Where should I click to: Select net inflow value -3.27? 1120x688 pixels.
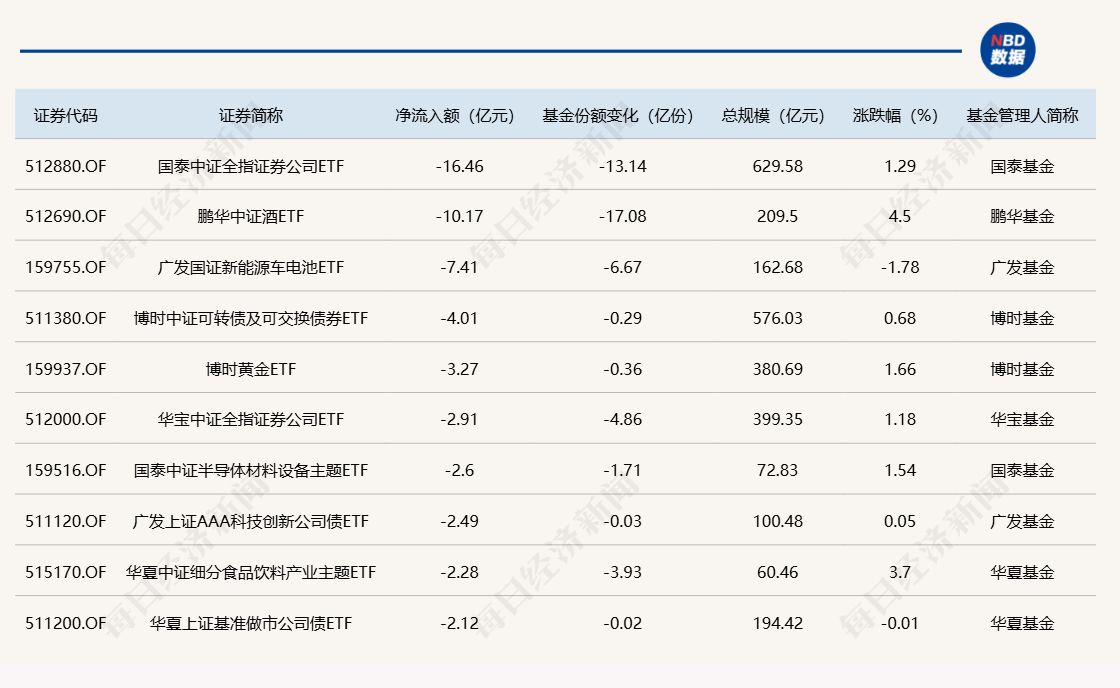pos(459,369)
